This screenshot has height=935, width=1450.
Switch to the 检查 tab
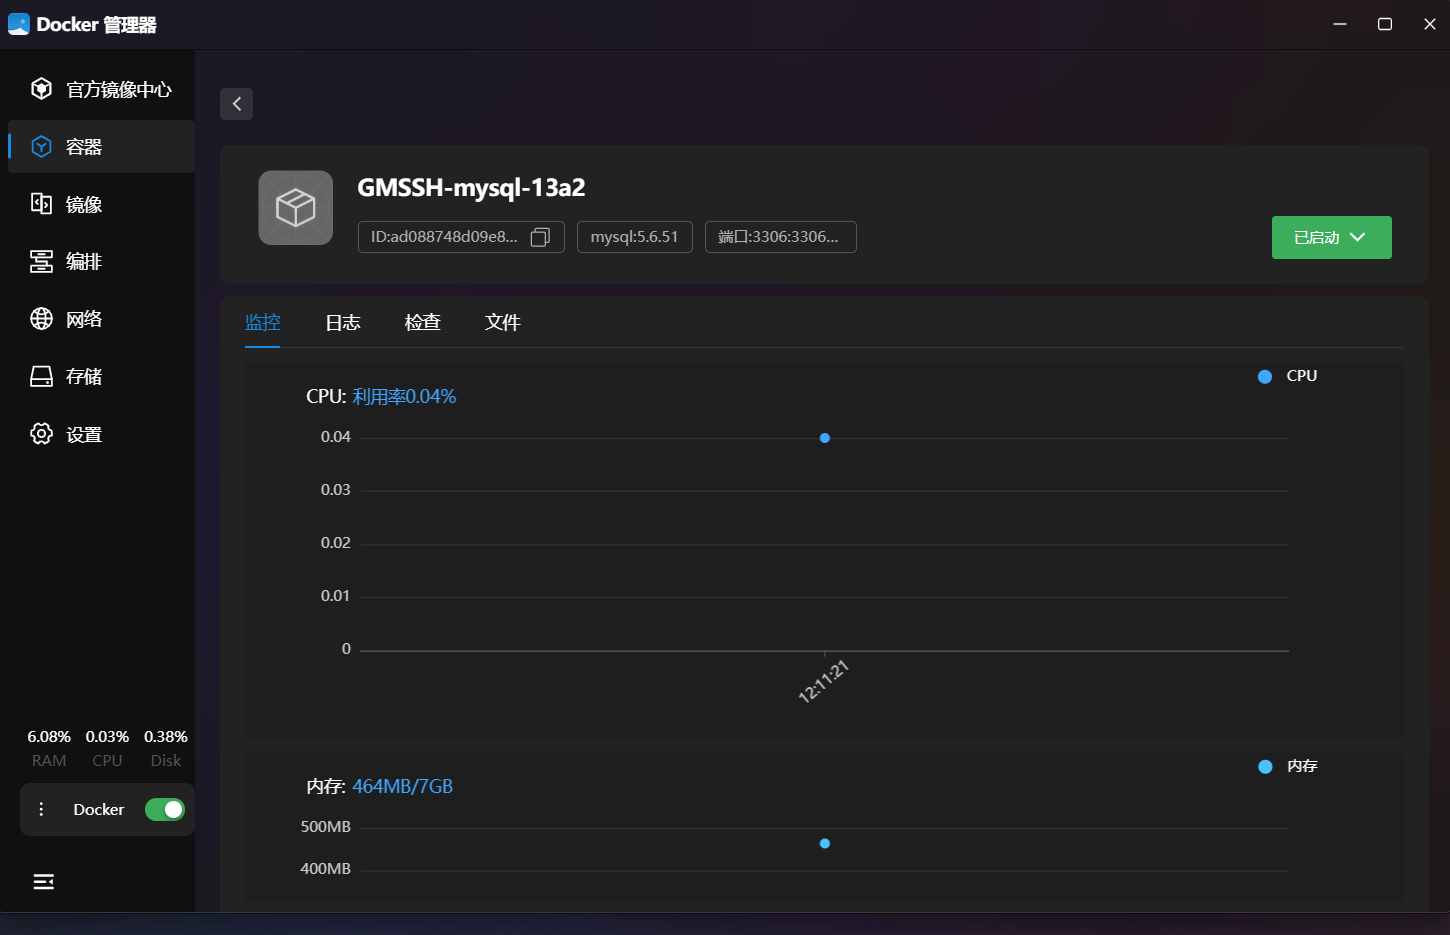coord(423,322)
